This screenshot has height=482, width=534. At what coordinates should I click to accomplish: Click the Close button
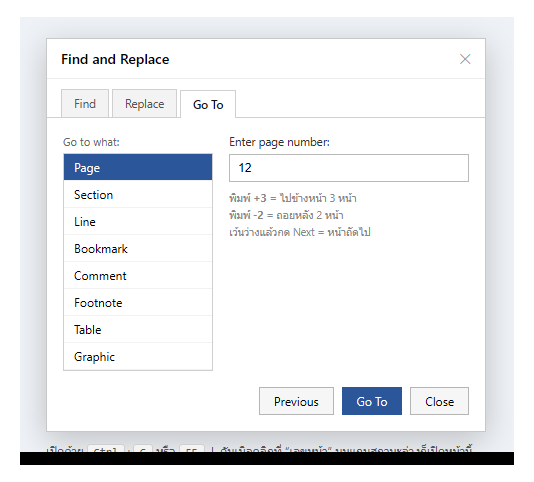[x=439, y=401]
